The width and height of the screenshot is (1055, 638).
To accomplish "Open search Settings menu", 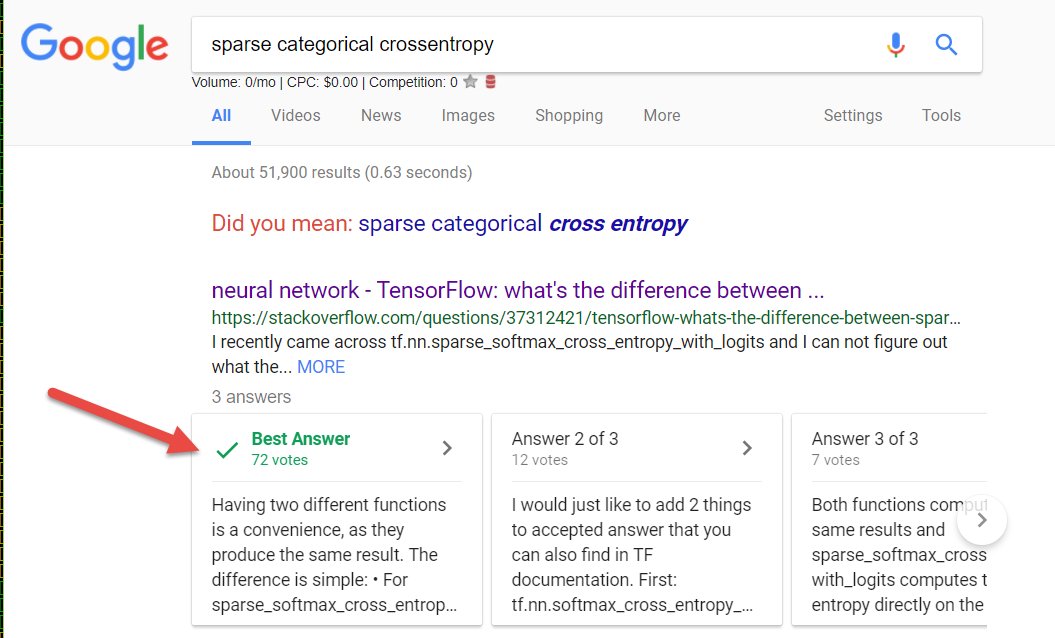I will click(853, 115).
